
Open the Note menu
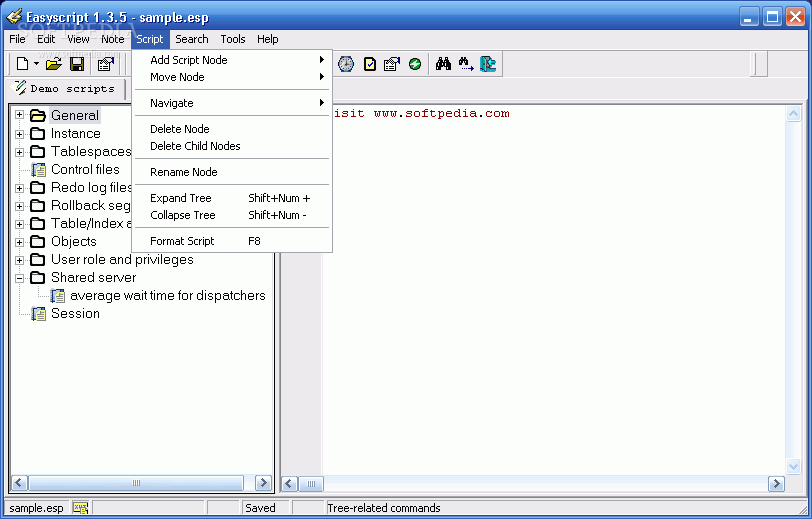[x=112, y=39]
